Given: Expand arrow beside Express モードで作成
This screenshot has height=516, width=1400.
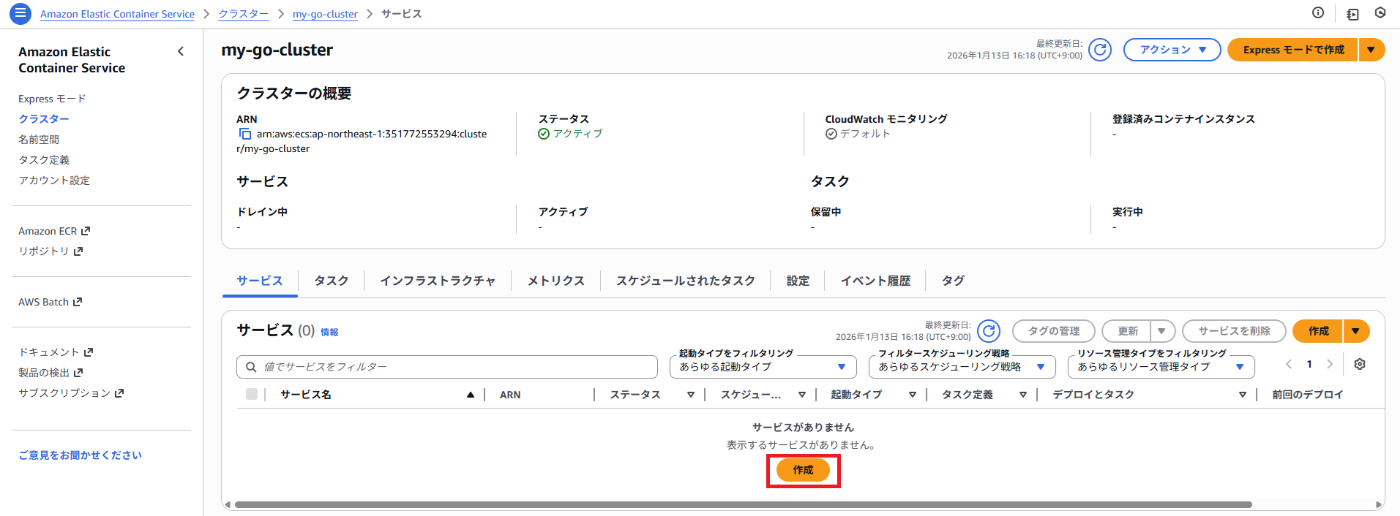Looking at the screenshot, I should click(x=1371, y=50).
